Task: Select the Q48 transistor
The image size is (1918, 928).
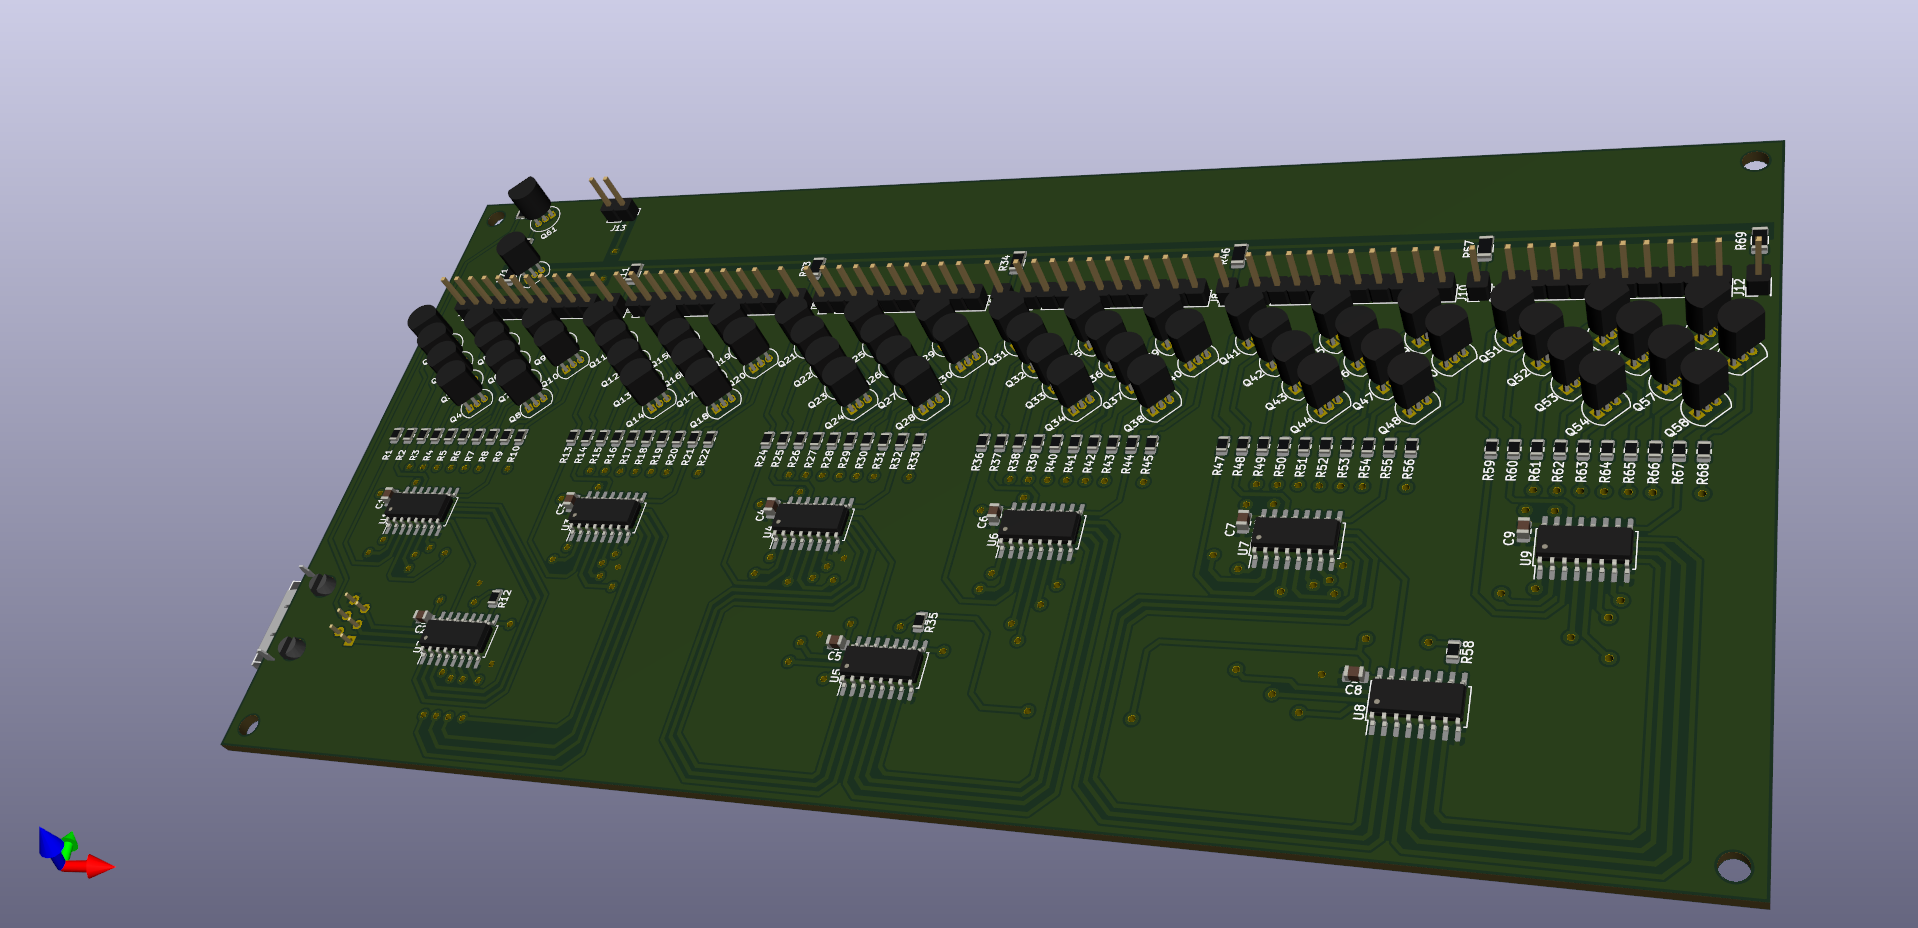Action: point(1410,387)
